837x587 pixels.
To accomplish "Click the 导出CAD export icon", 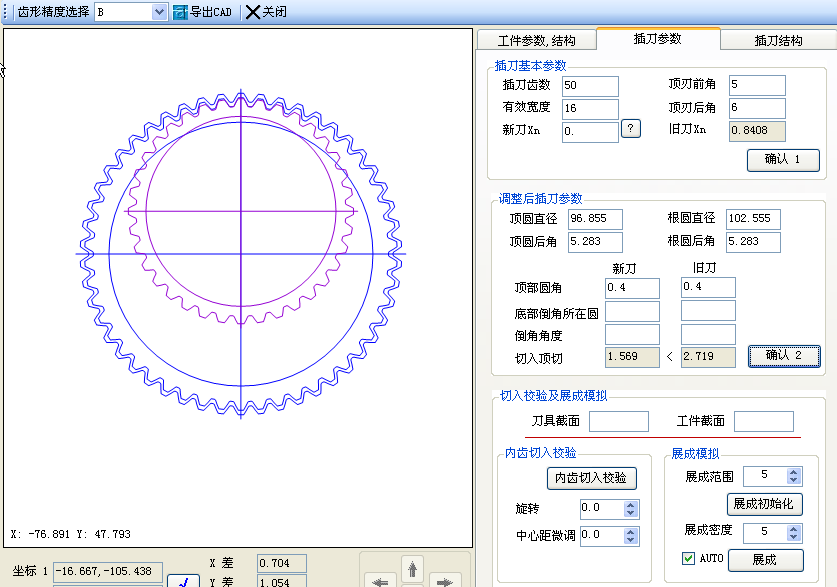I will pos(180,12).
